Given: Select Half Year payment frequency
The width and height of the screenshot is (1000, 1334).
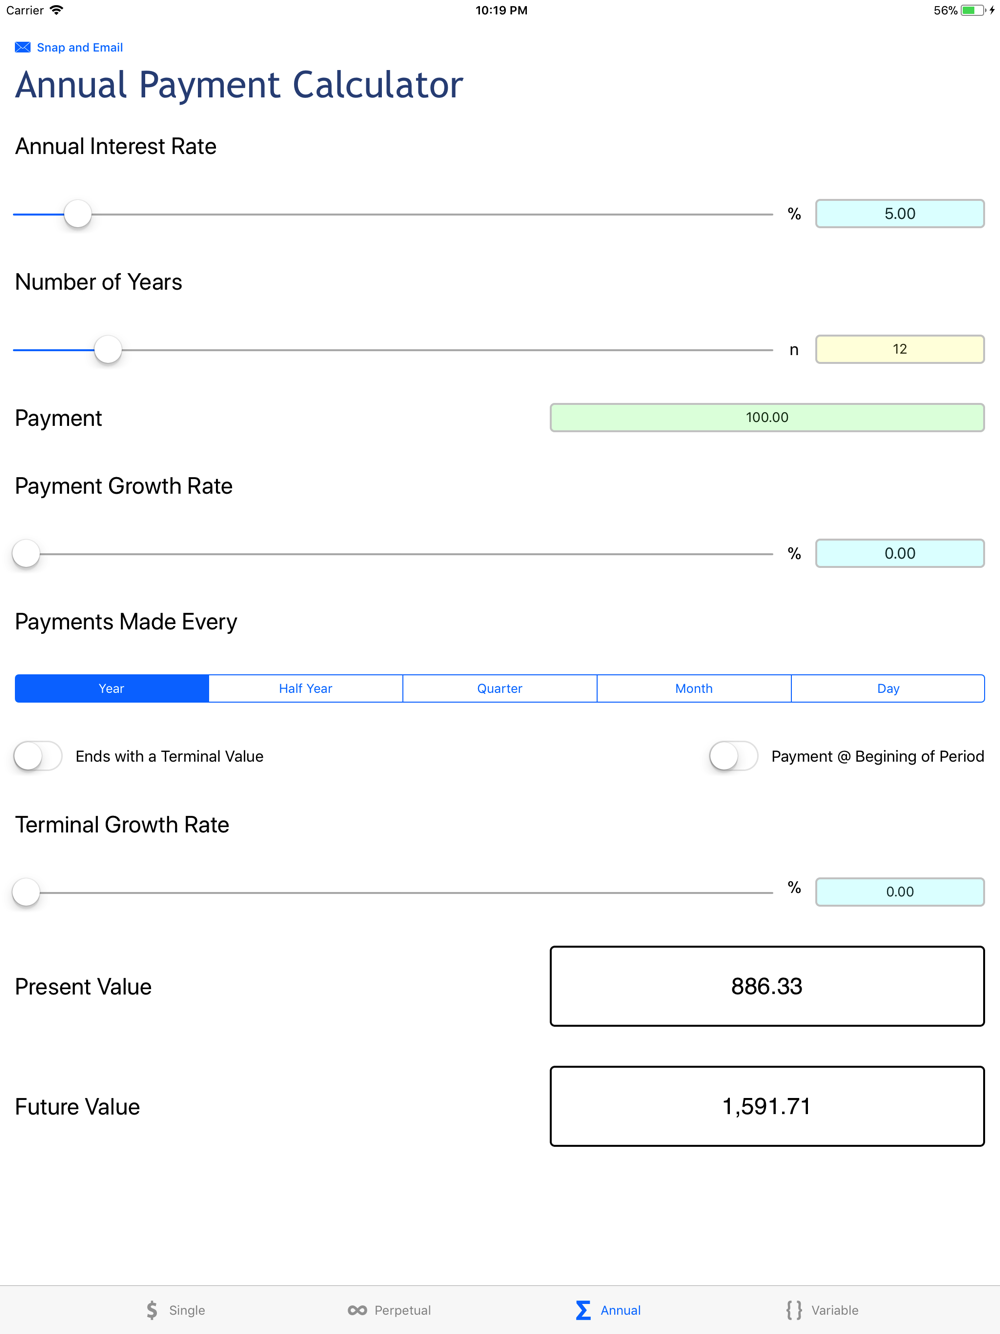Looking at the screenshot, I should (x=305, y=688).
